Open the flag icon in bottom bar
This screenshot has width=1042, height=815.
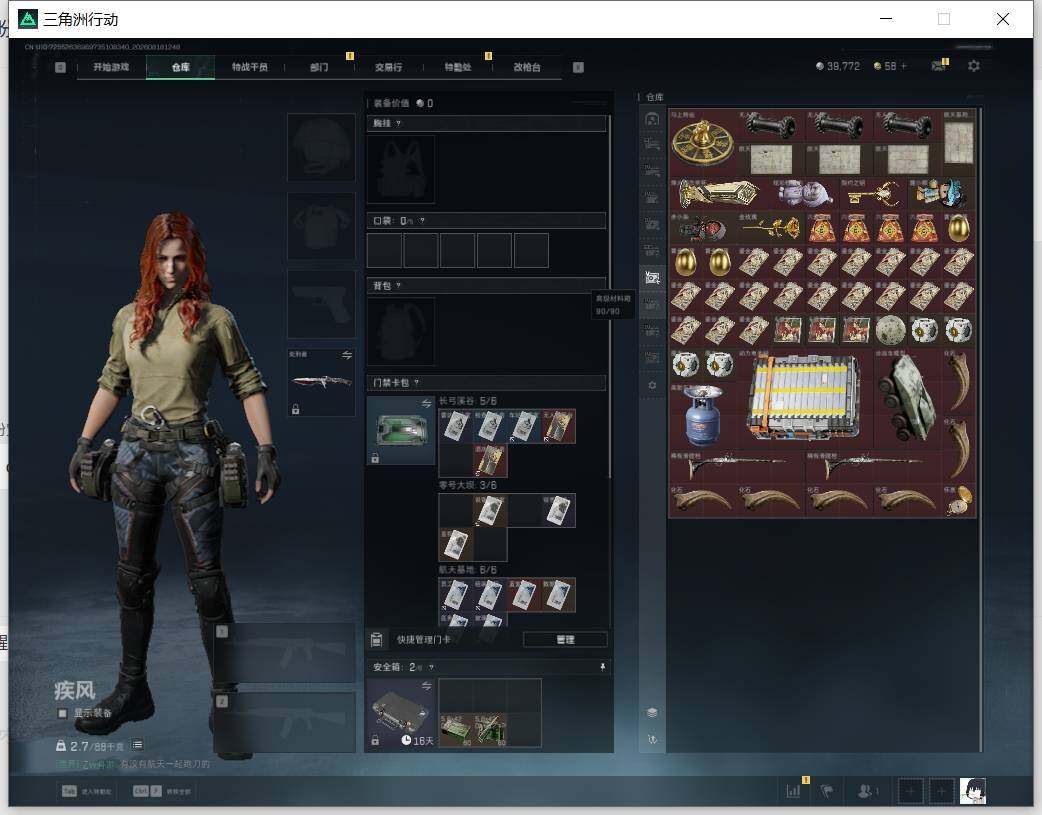[827, 791]
